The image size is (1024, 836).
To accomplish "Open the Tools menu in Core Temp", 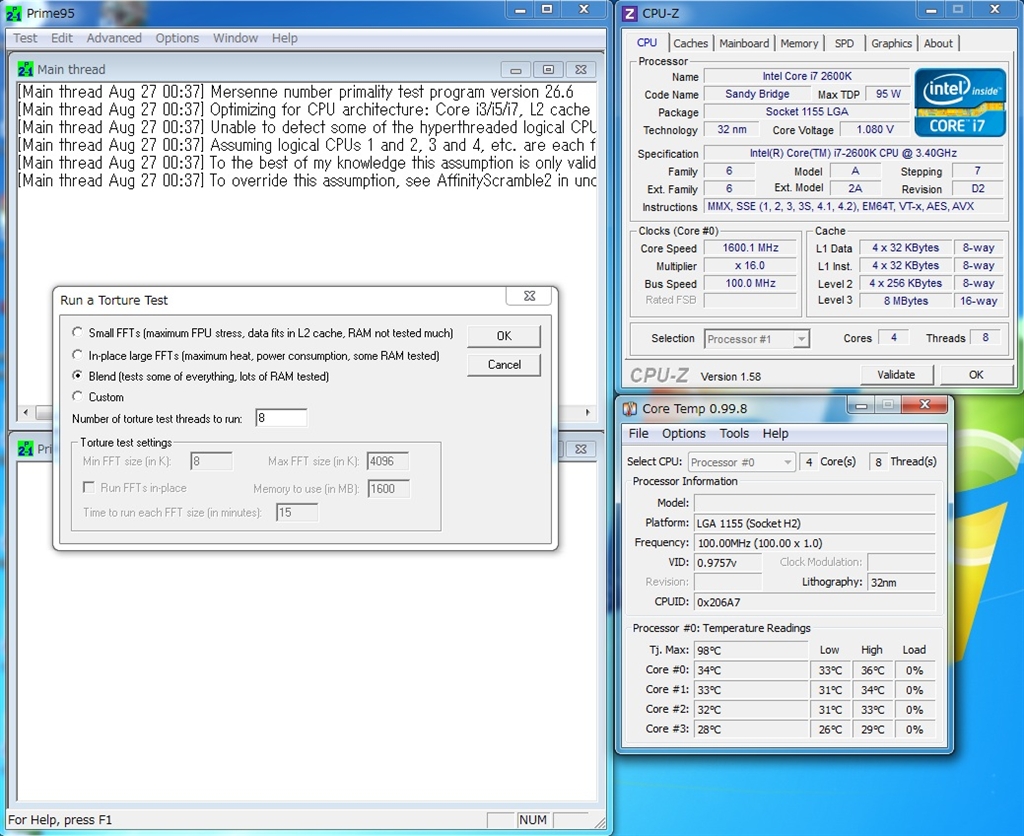I will (x=734, y=434).
